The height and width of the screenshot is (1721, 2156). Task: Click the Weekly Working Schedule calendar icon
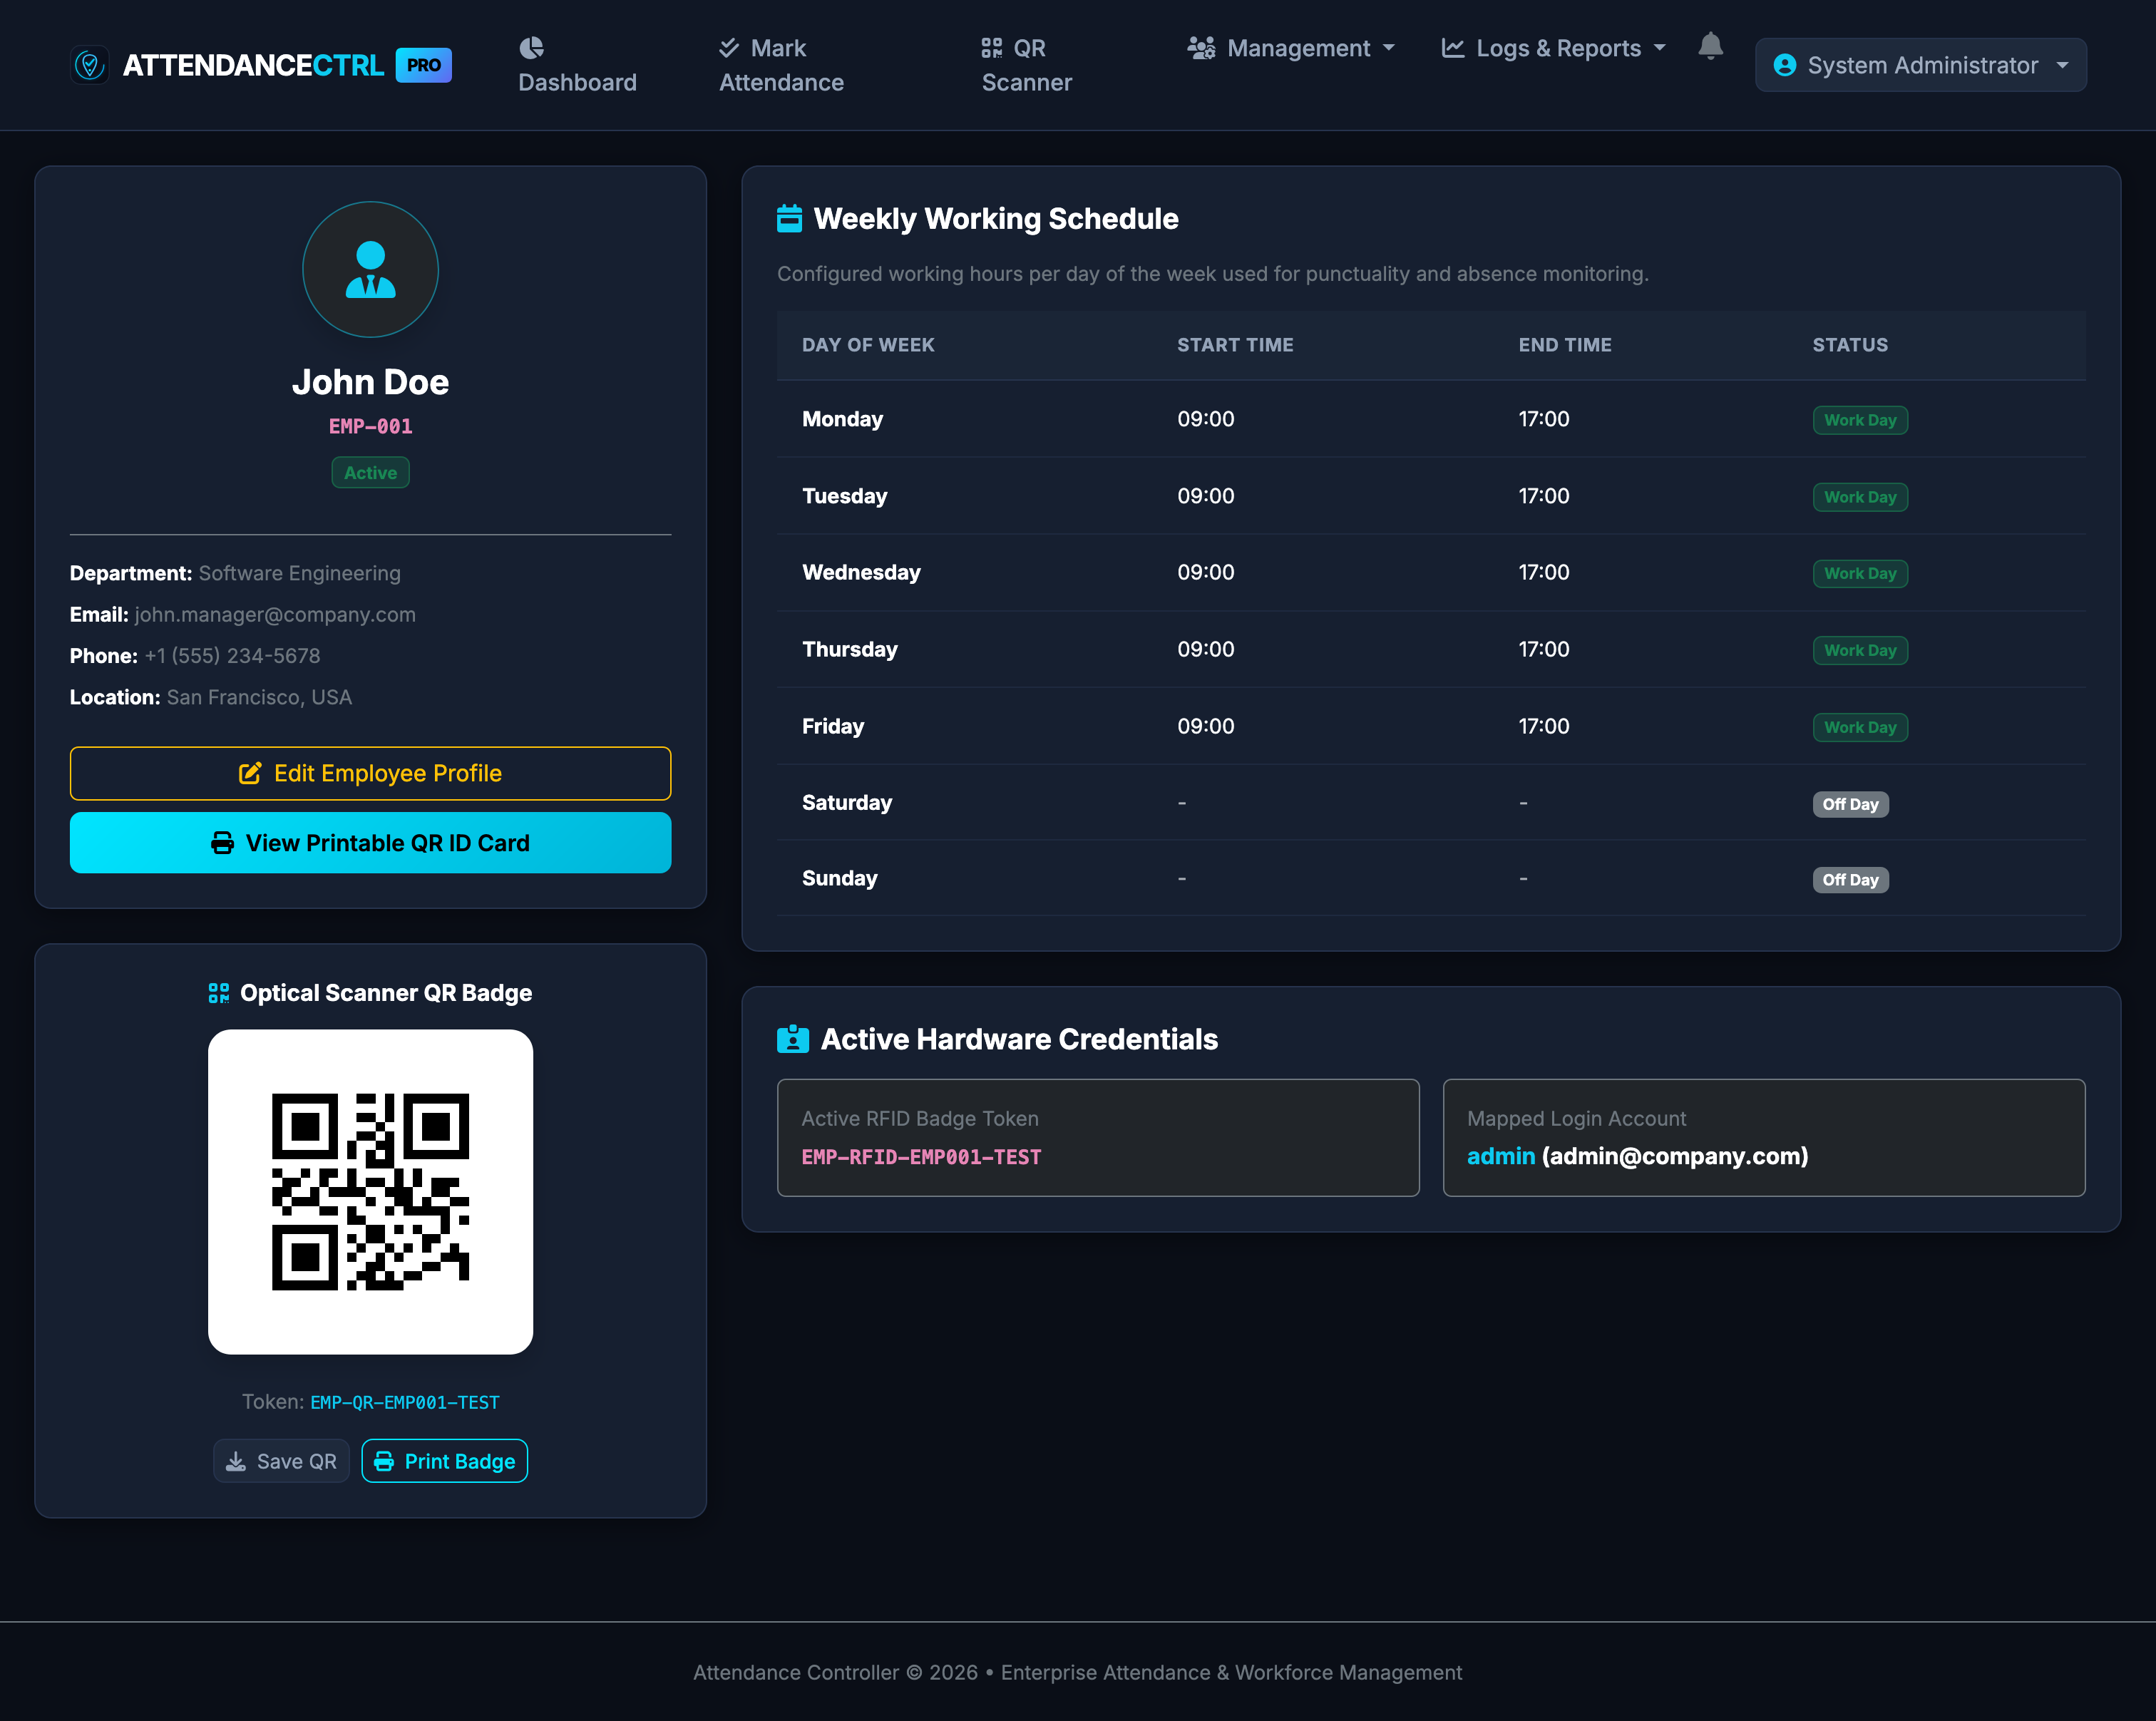[789, 218]
